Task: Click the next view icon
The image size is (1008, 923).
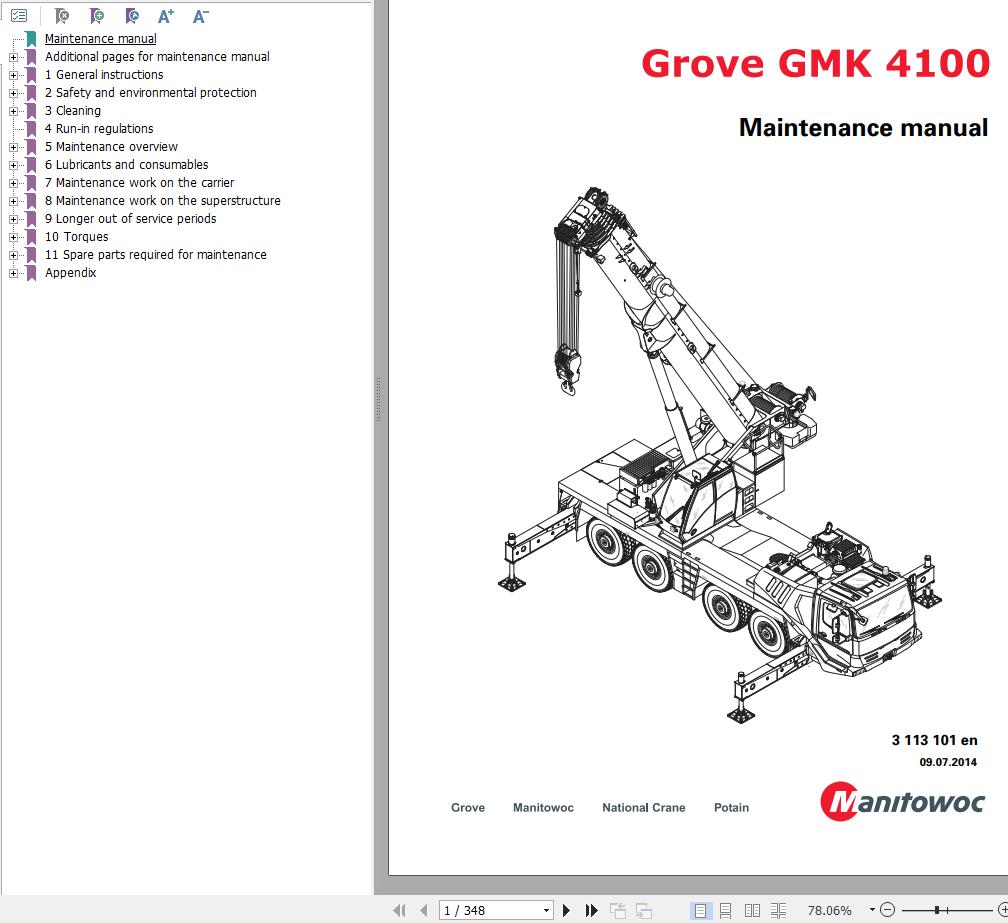Action: point(644,910)
